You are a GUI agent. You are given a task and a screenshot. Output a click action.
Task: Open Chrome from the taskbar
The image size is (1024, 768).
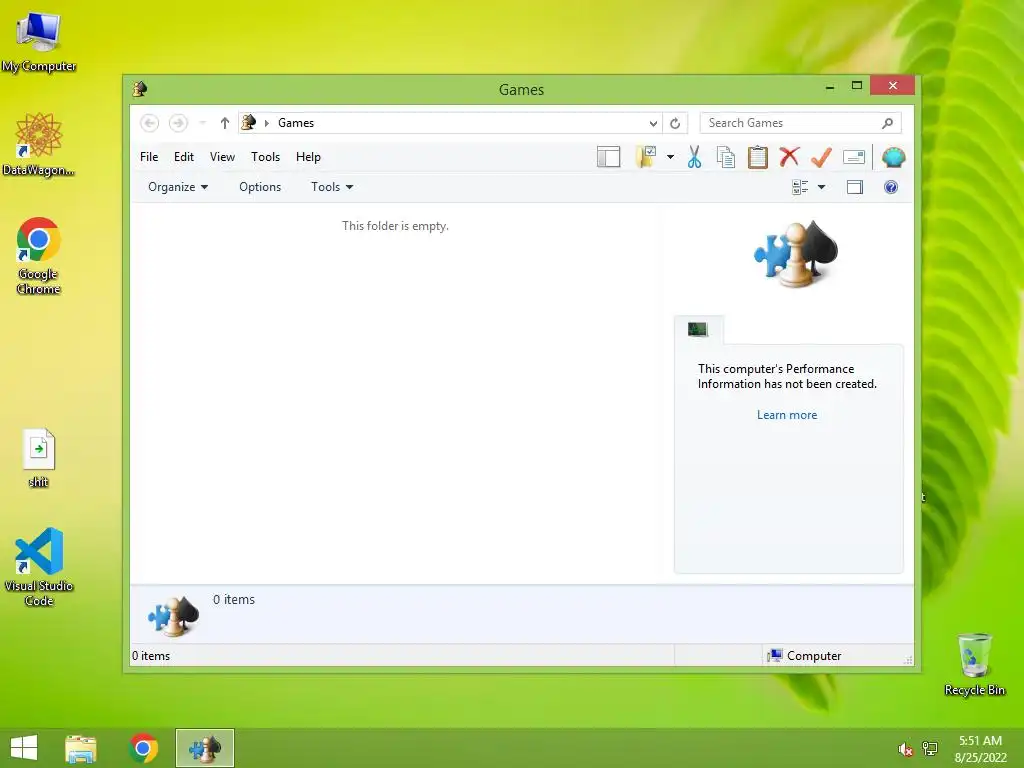coord(144,748)
